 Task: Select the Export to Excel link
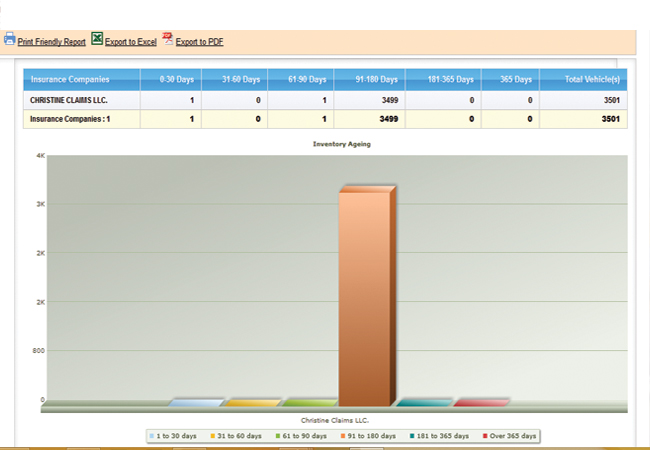[x=130, y=42]
